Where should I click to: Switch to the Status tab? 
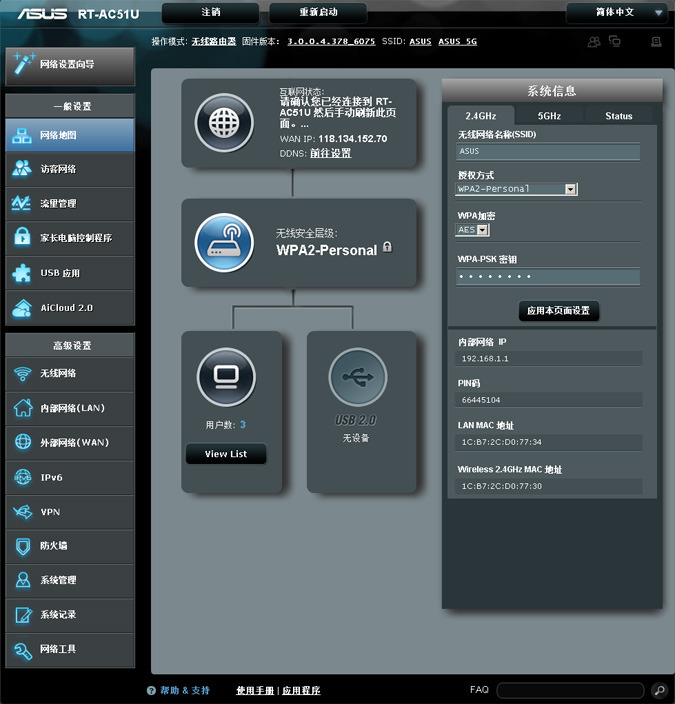[x=618, y=116]
